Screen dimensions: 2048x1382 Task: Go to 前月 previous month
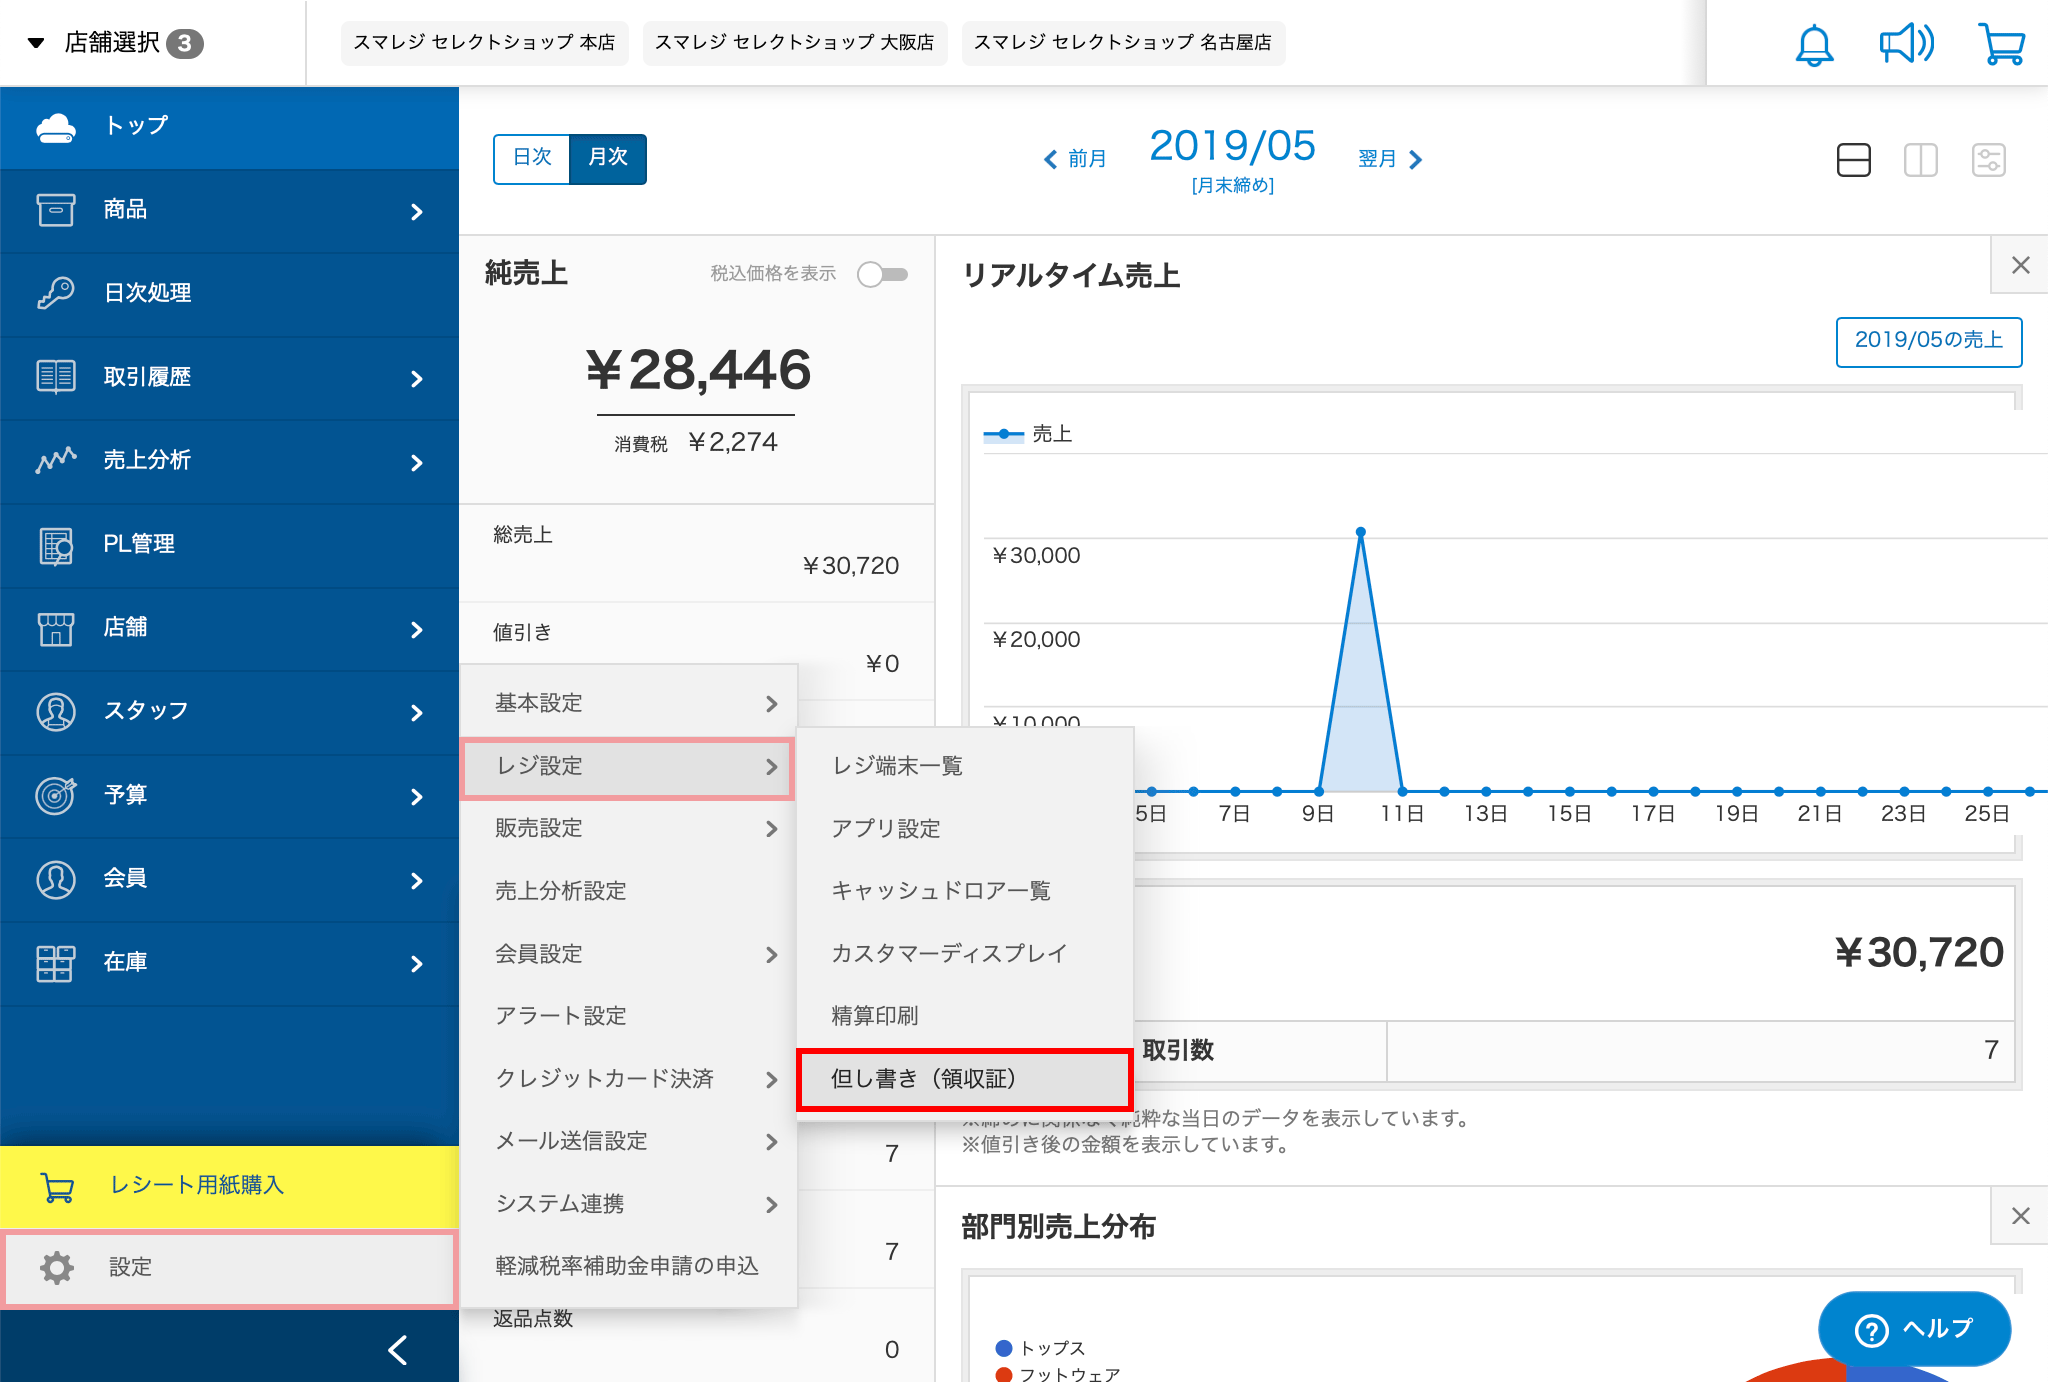[x=1075, y=159]
